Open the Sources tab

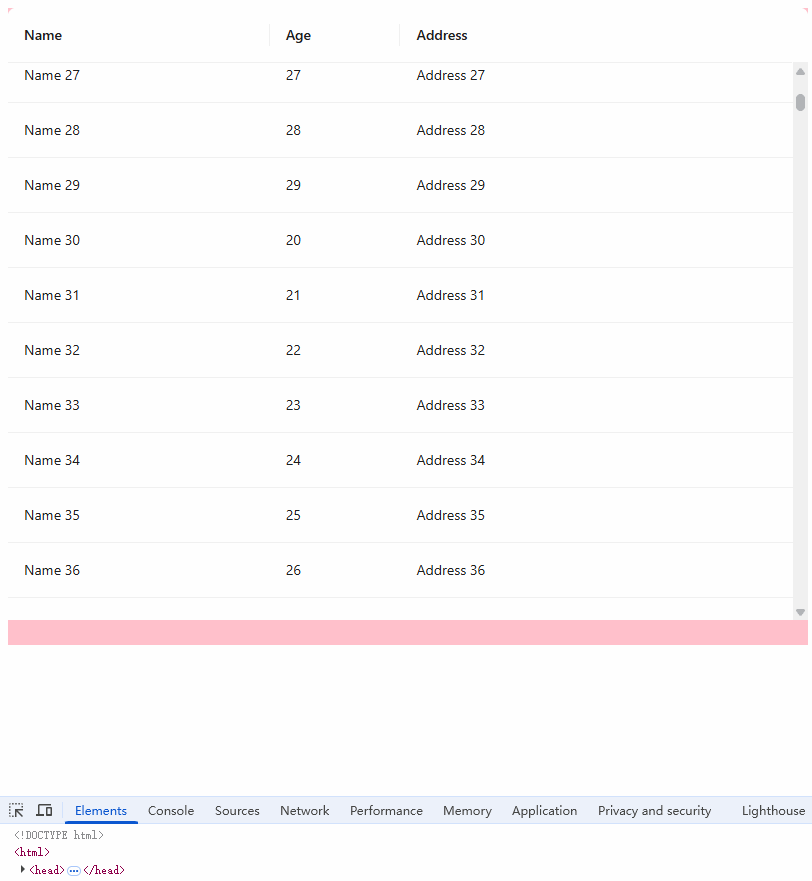[237, 810]
